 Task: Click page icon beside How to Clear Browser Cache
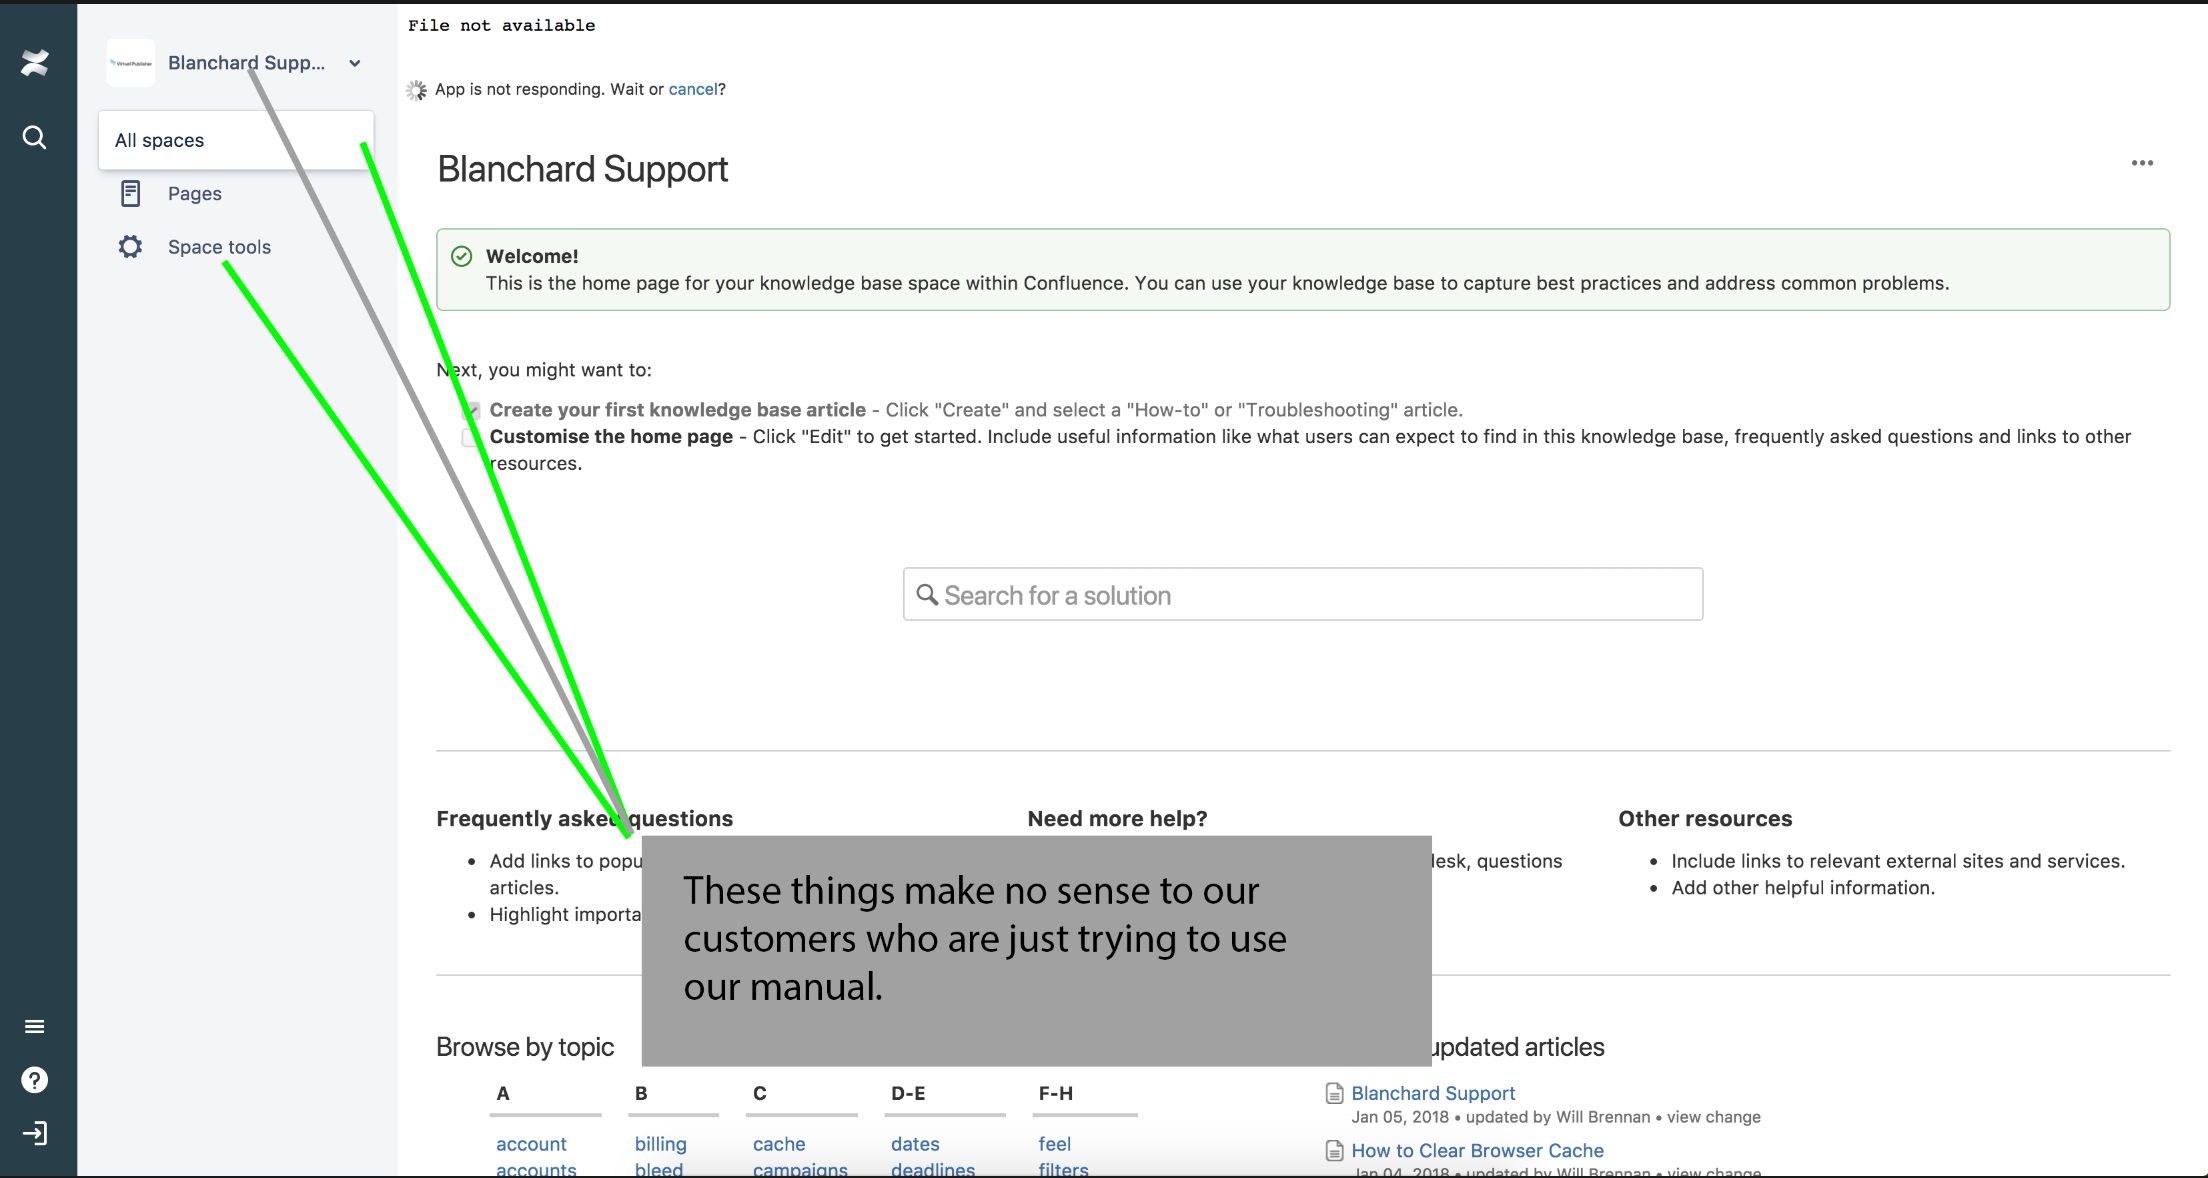(1334, 1151)
